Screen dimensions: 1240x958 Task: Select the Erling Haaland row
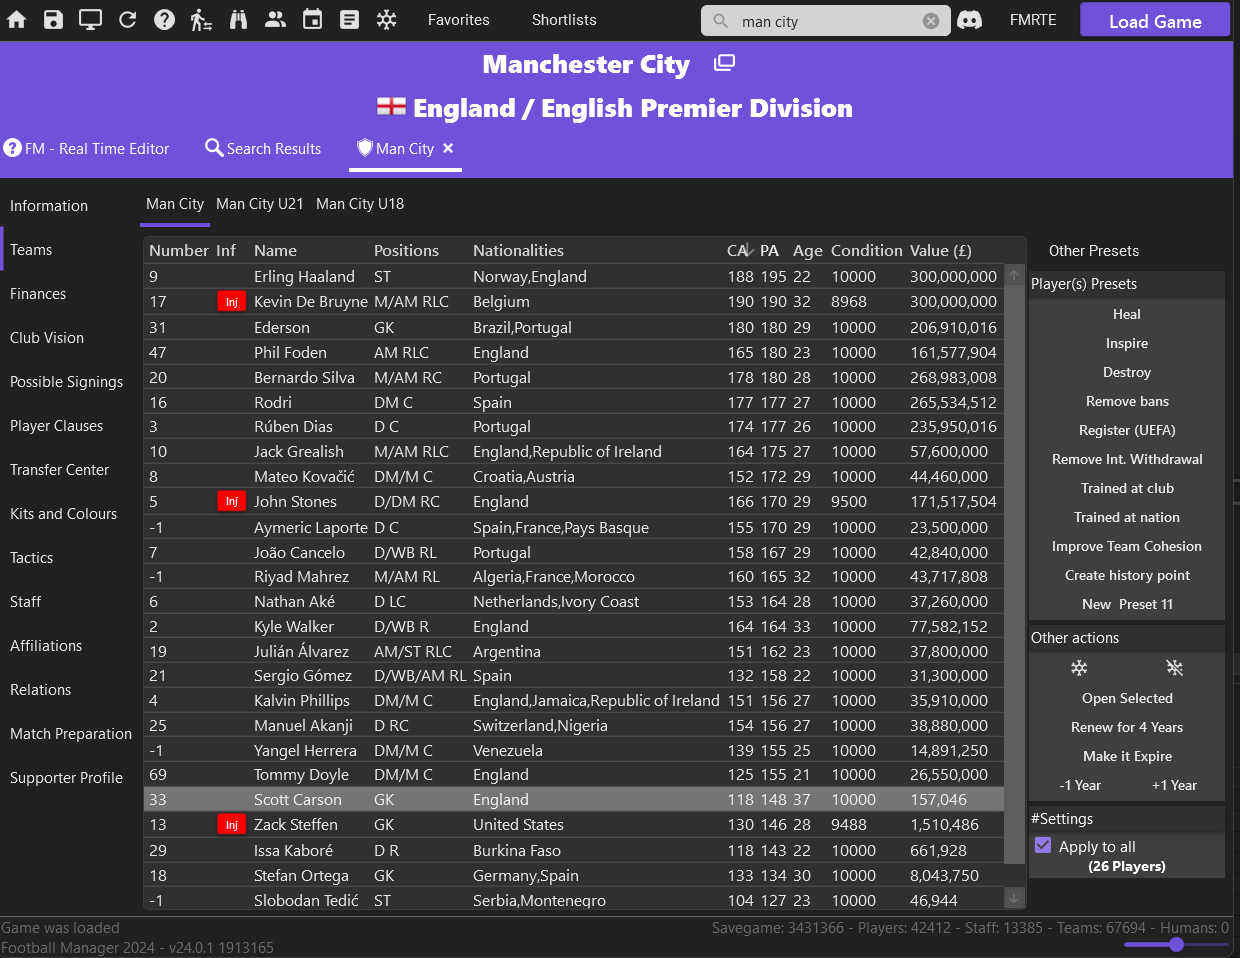tap(574, 276)
